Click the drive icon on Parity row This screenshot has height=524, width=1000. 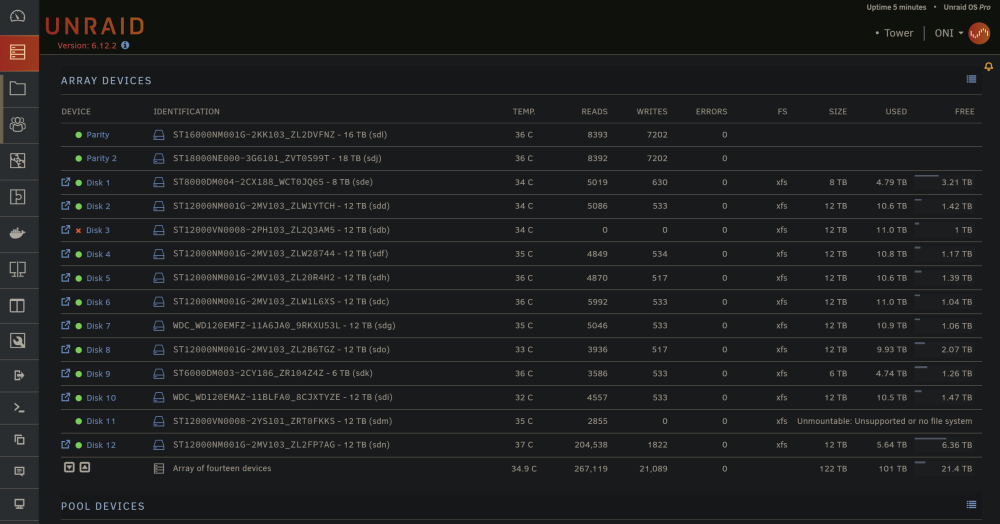(159, 135)
